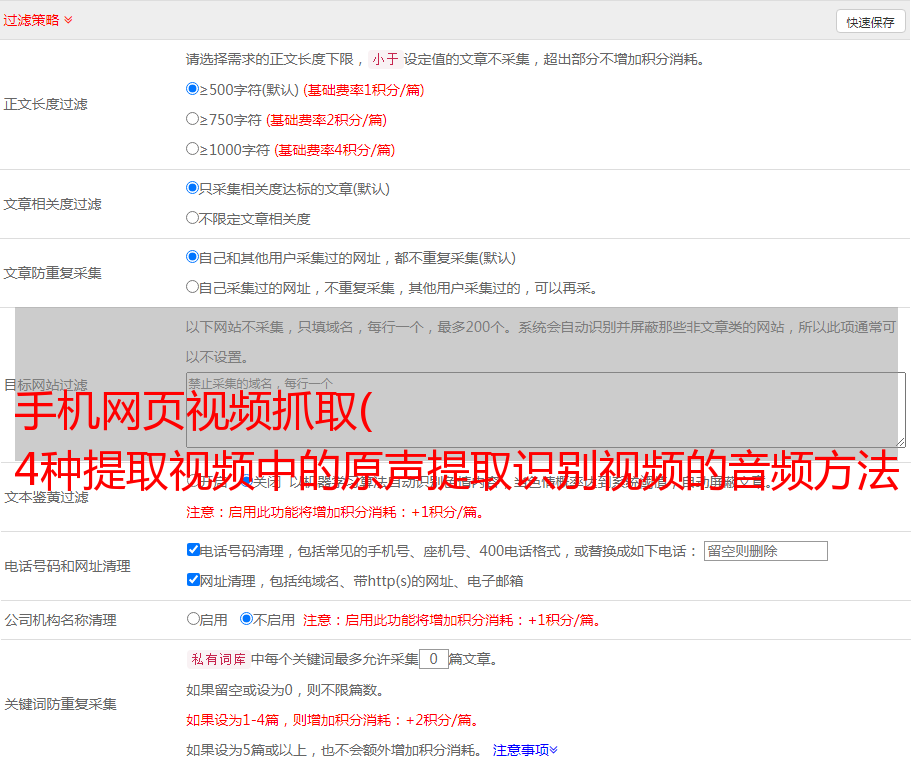Click the 私有词库 tag label
The width and height of the screenshot is (912, 768).
tap(217, 659)
